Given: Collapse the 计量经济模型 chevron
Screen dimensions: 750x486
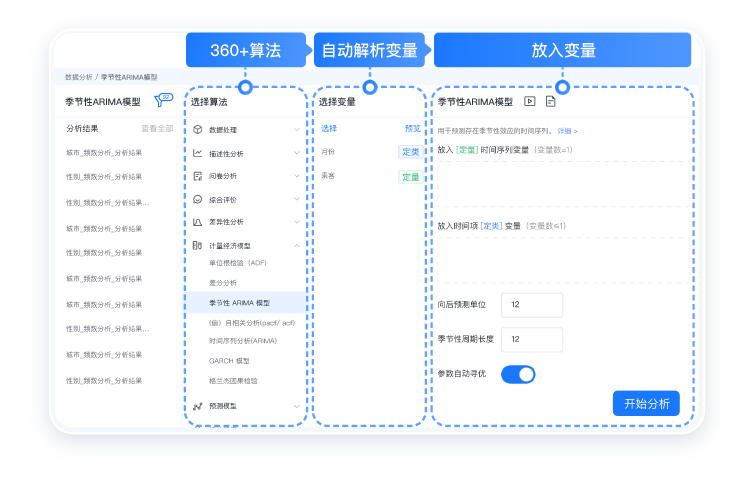Looking at the screenshot, I should click(x=297, y=245).
